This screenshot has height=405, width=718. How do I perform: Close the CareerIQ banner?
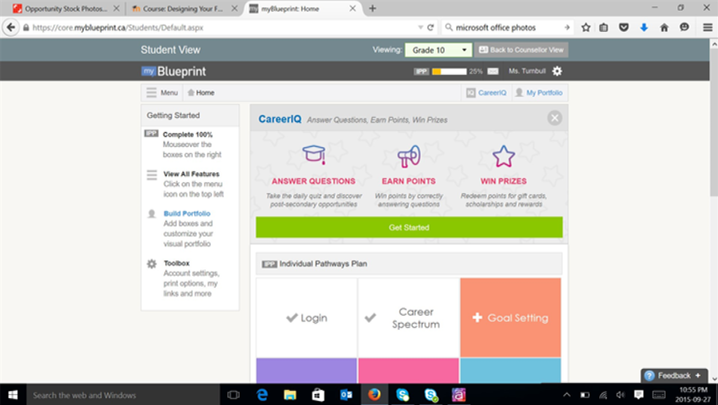tap(555, 118)
